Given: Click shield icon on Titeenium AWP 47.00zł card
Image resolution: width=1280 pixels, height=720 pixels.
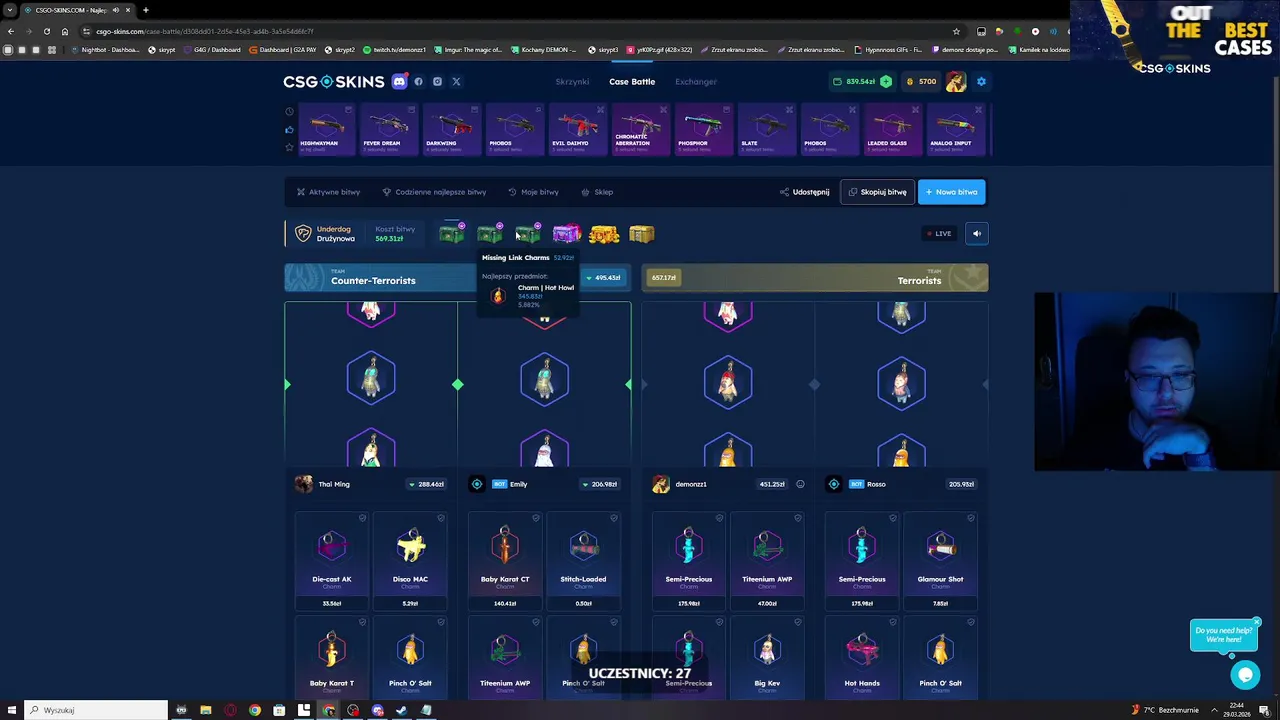Looking at the screenshot, I should (x=797, y=518).
